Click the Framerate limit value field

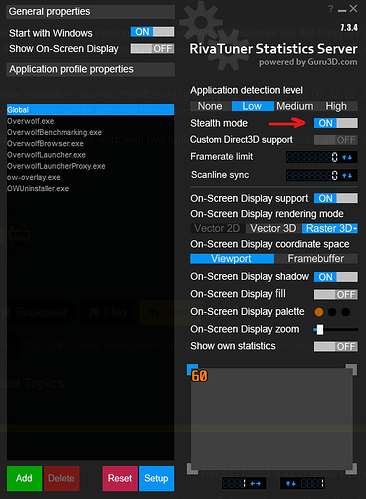[313, 157]
